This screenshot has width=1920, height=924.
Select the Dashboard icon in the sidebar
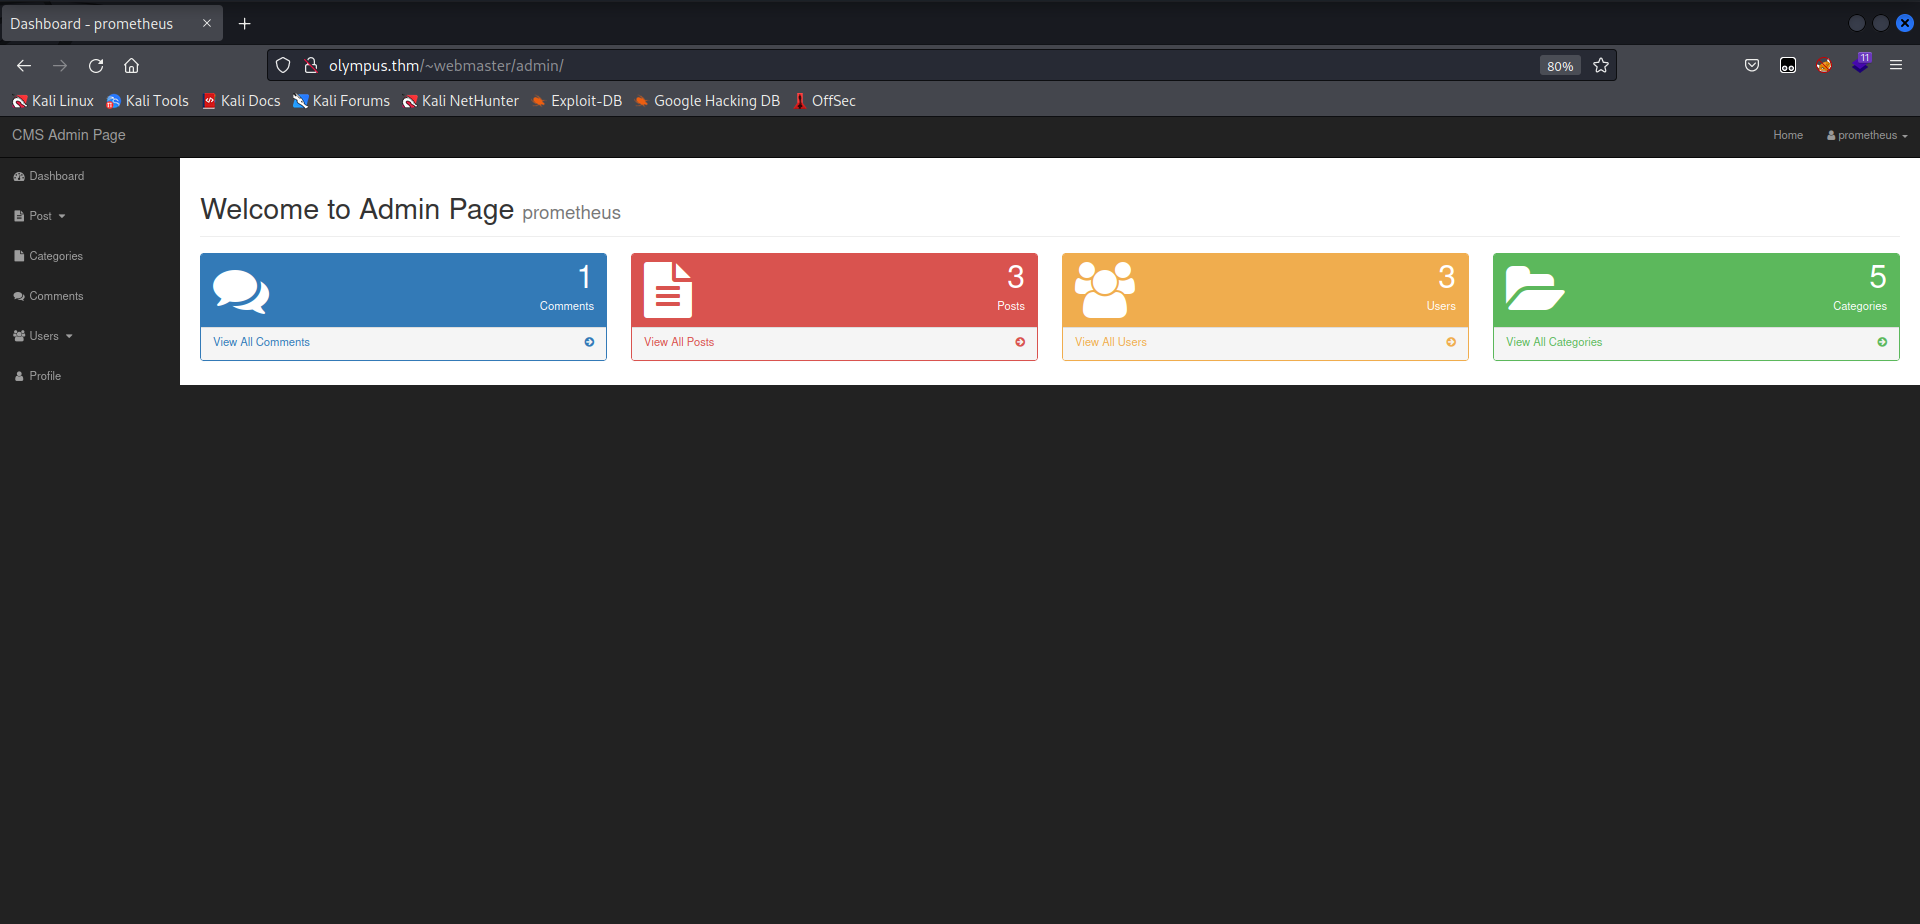[x=19, y=176]
